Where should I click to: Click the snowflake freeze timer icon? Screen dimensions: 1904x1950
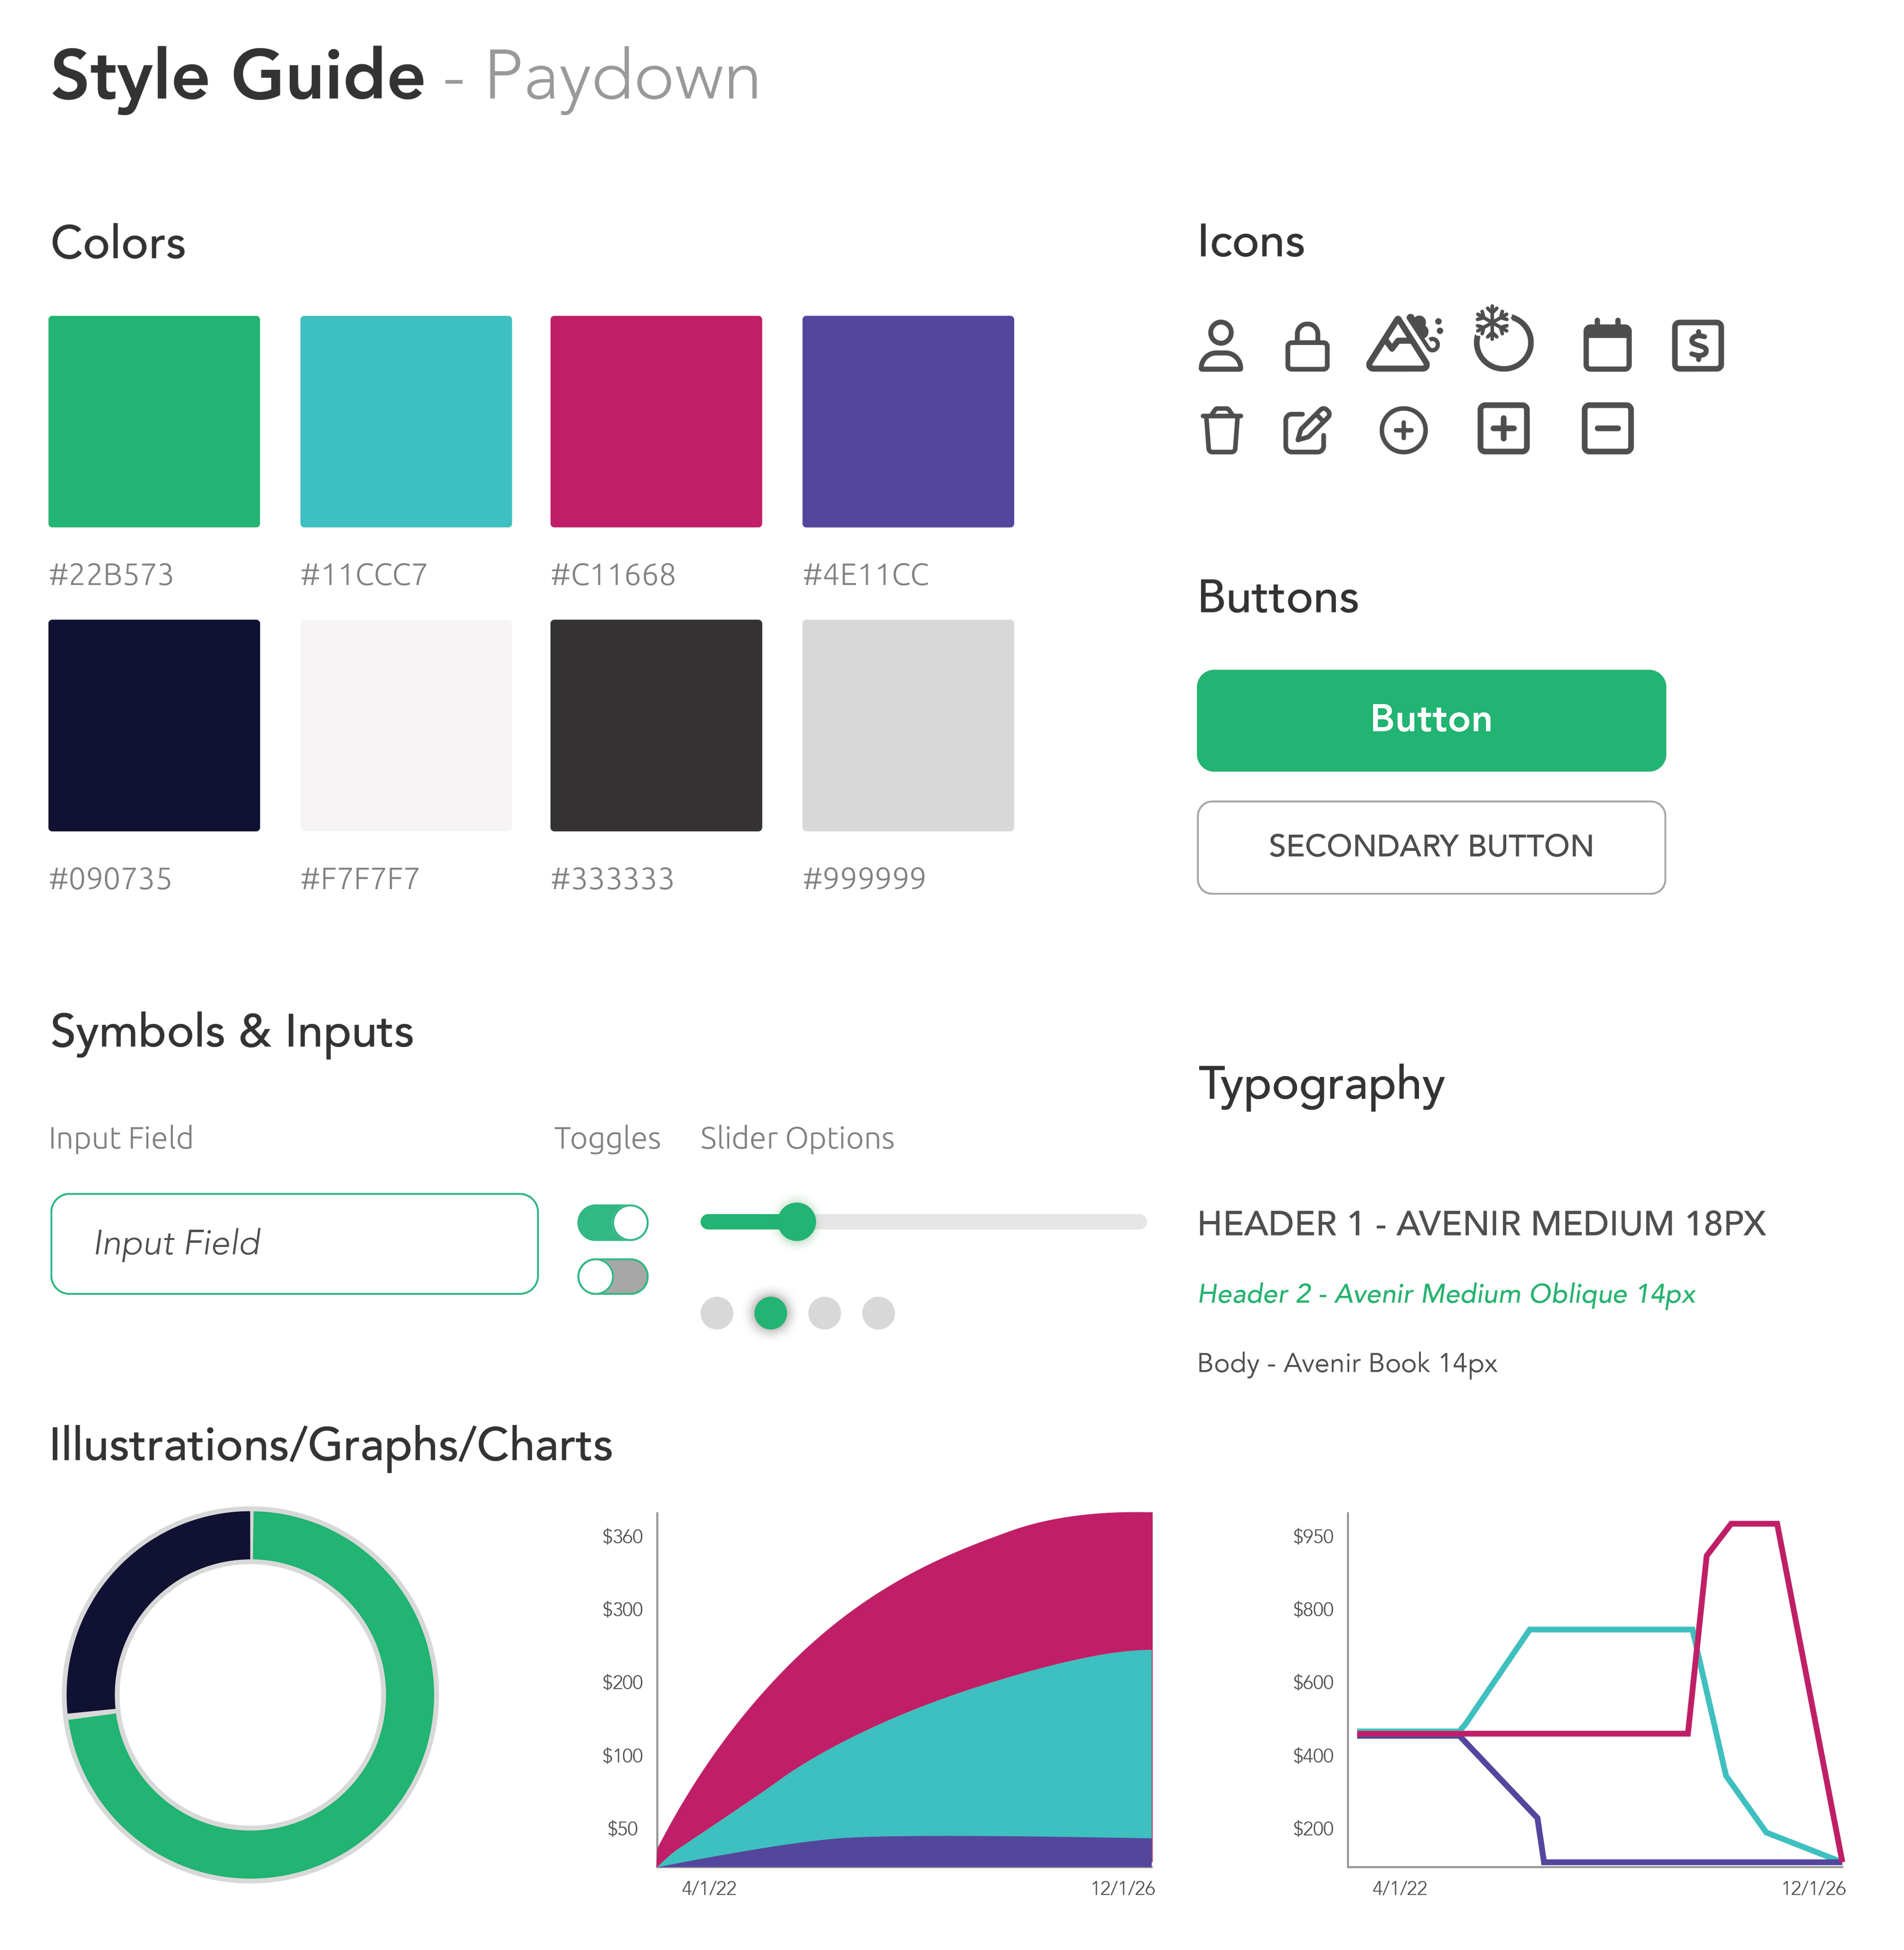click(1503, 338)
